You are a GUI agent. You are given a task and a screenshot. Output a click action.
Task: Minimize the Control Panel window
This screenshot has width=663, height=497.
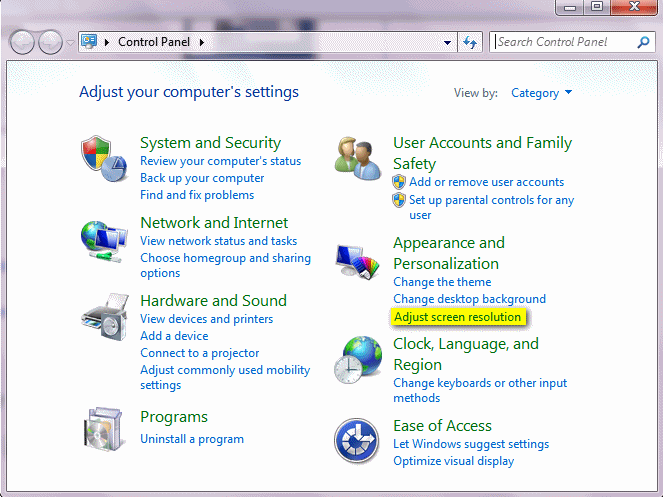click(570, 7)
